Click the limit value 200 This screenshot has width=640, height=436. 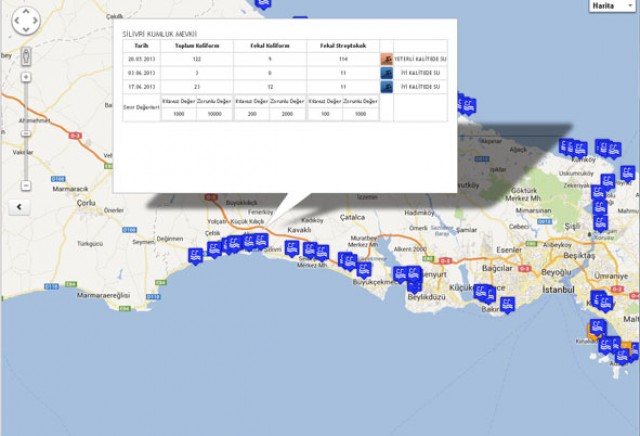(252, 114)
